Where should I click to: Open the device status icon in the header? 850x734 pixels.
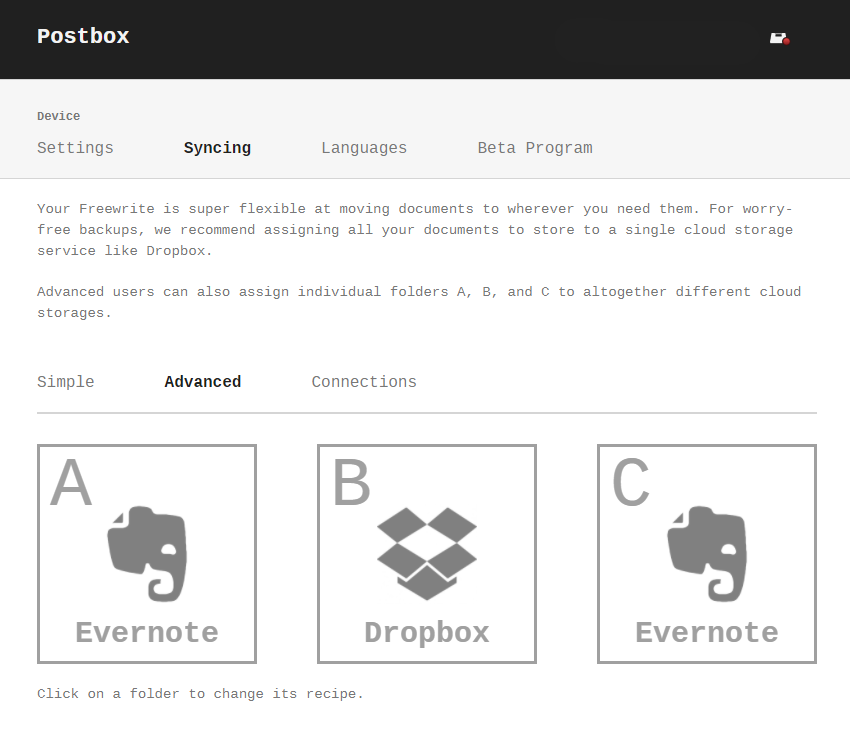(780, 38)
